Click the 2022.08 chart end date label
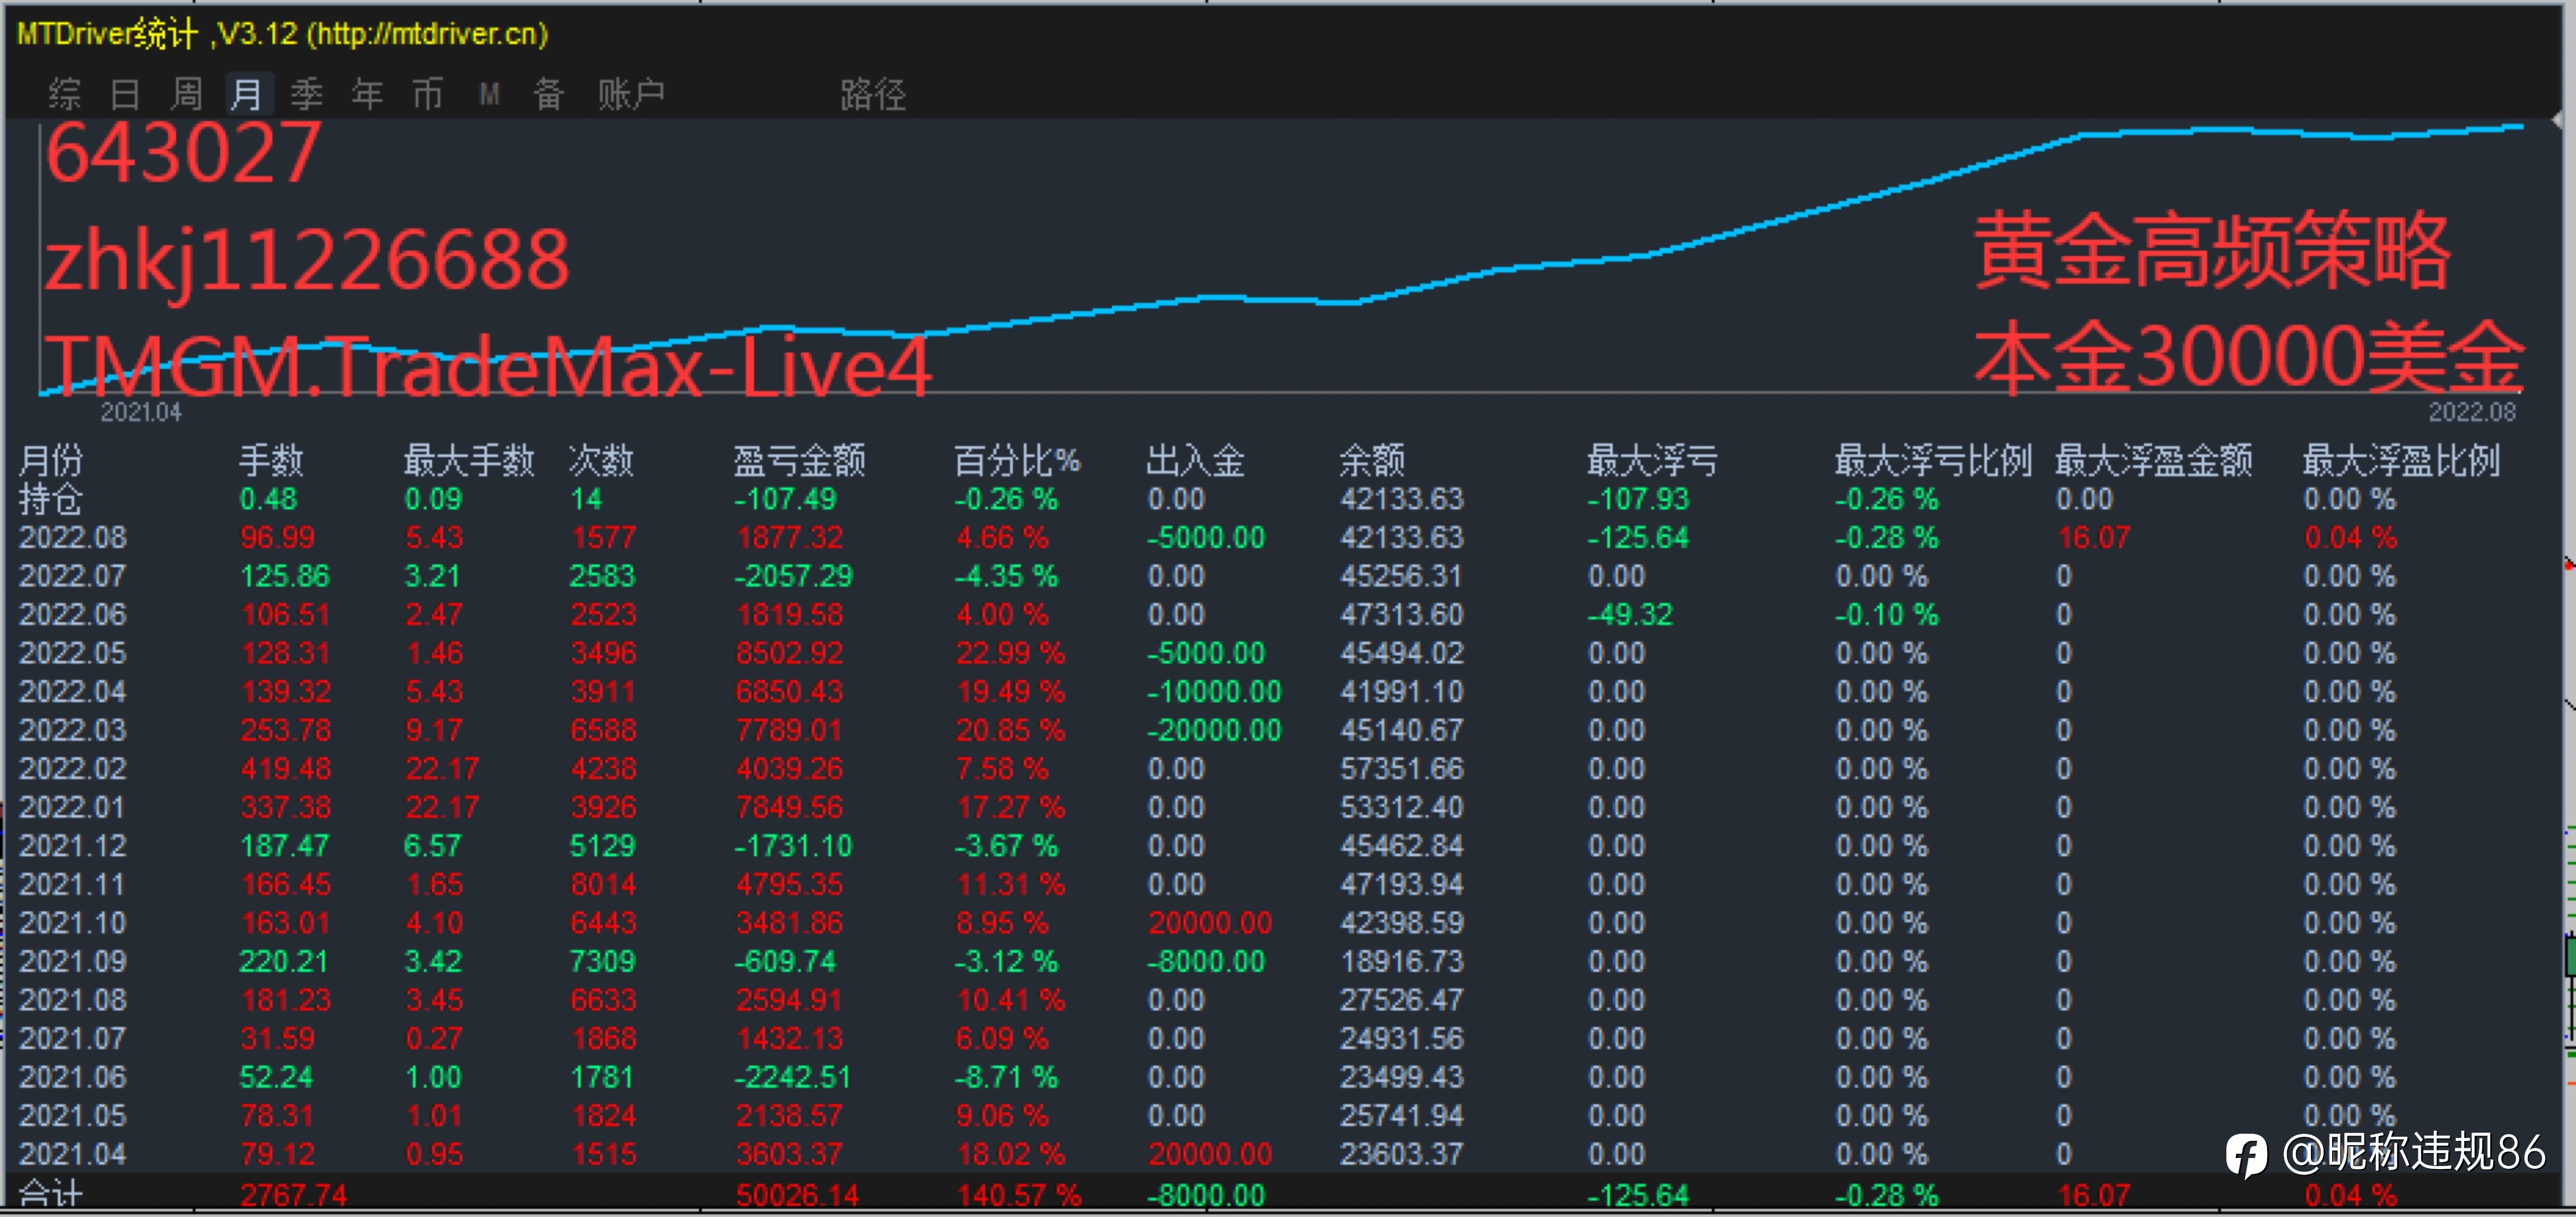This screenshot has width=2576, height=1217. [2472, 412]
